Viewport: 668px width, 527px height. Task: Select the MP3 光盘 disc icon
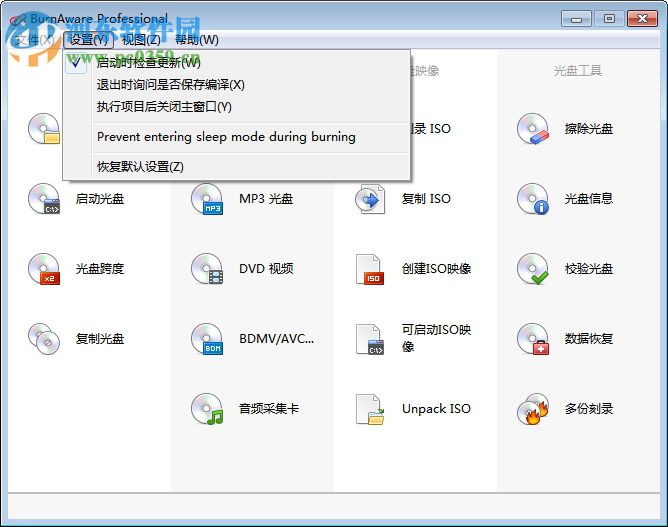[207, 199]
